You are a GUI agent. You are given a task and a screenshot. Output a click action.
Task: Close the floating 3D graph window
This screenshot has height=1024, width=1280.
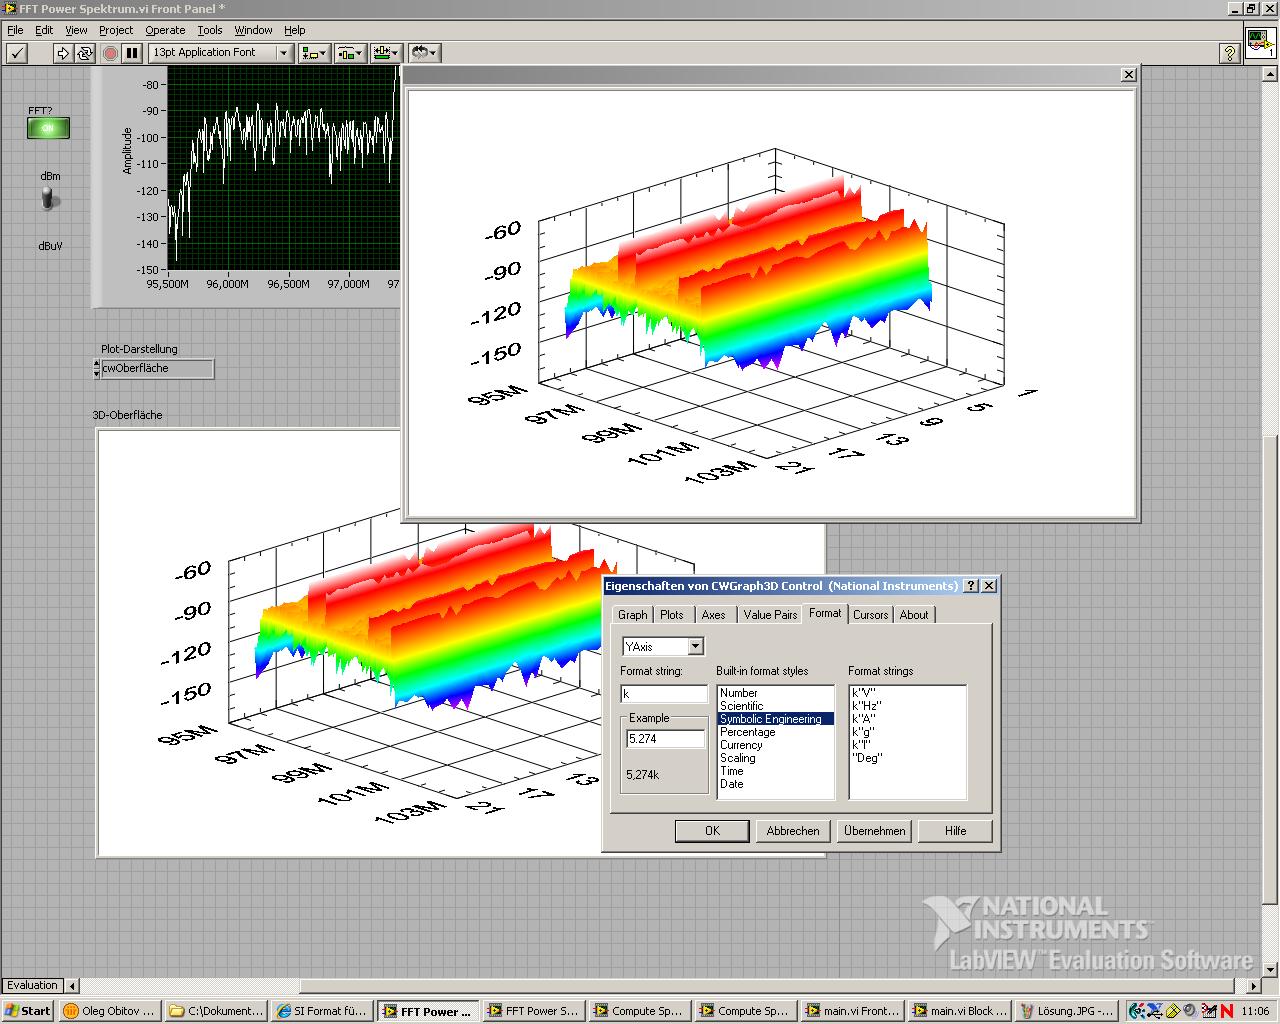click(x=1129, y=74)
